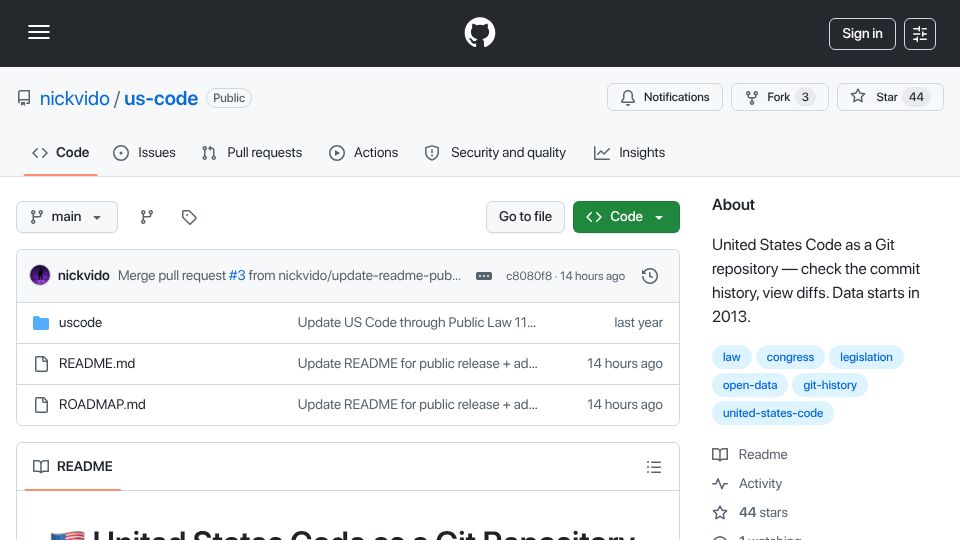The width and height of the screenshot is (960, 540).
Task: Open pull request #3 link
Action: 237,276
